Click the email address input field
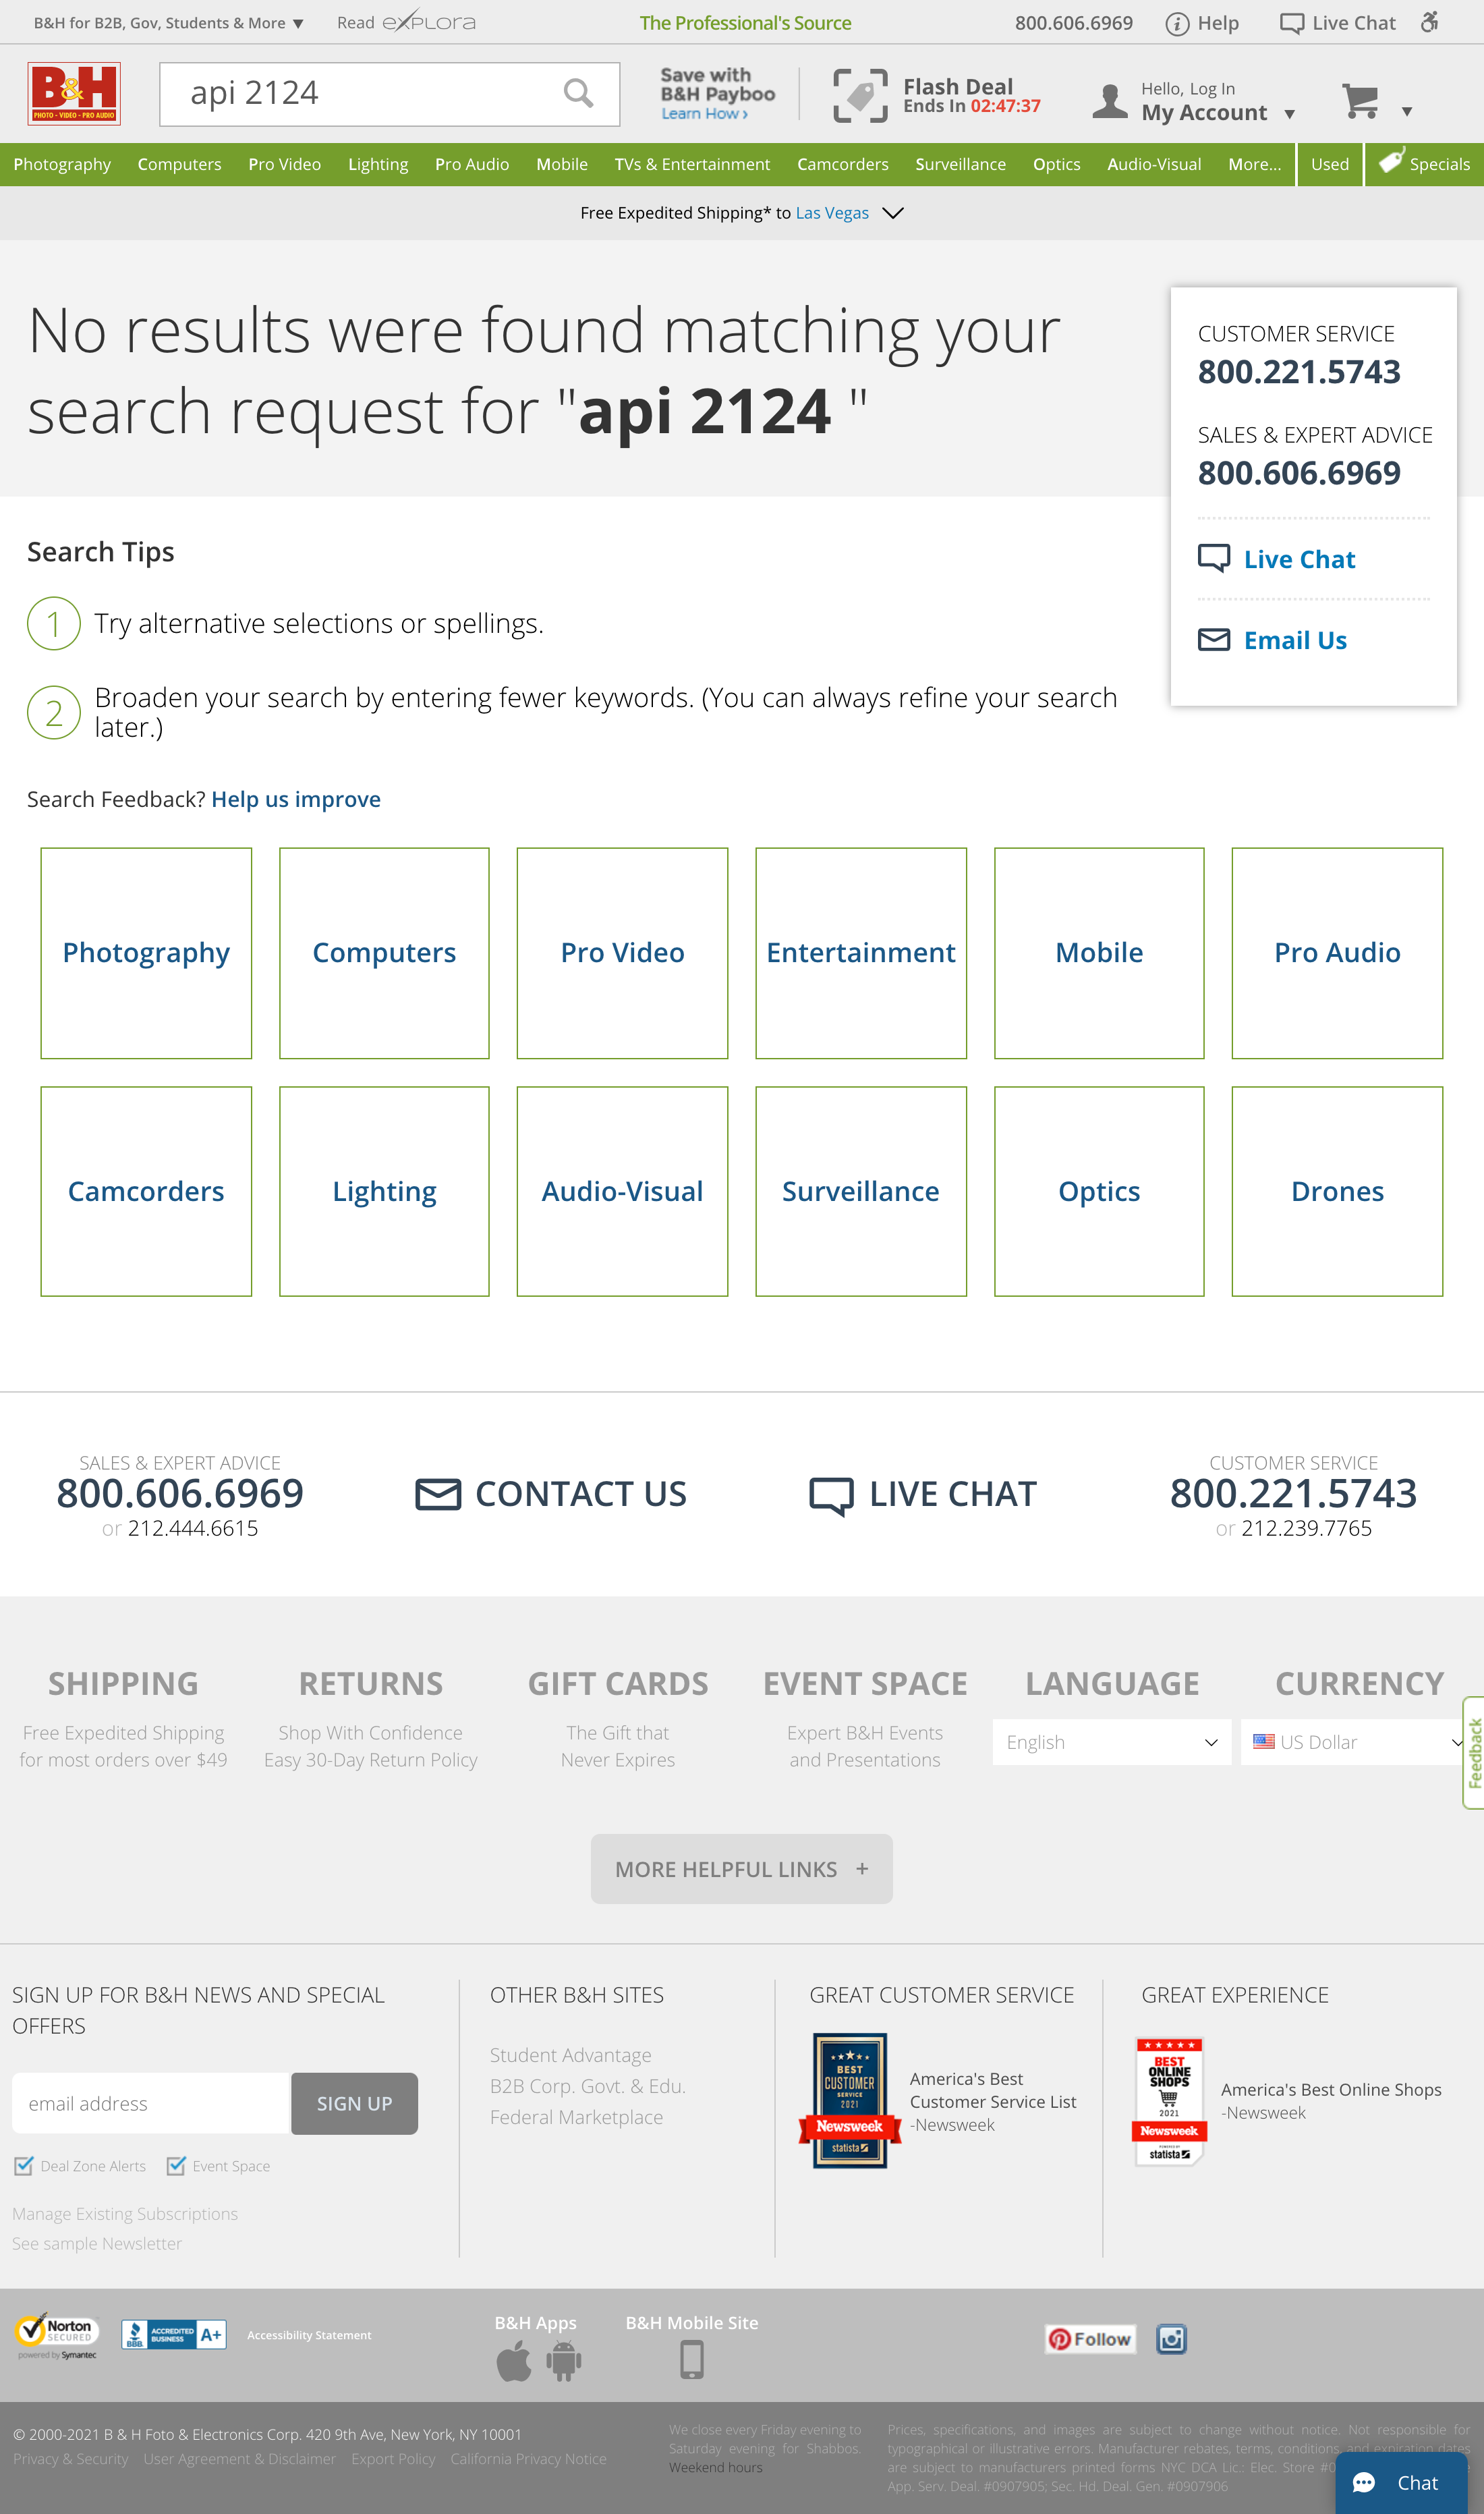This screenshot has height=2514, width=1484. 151,2103
